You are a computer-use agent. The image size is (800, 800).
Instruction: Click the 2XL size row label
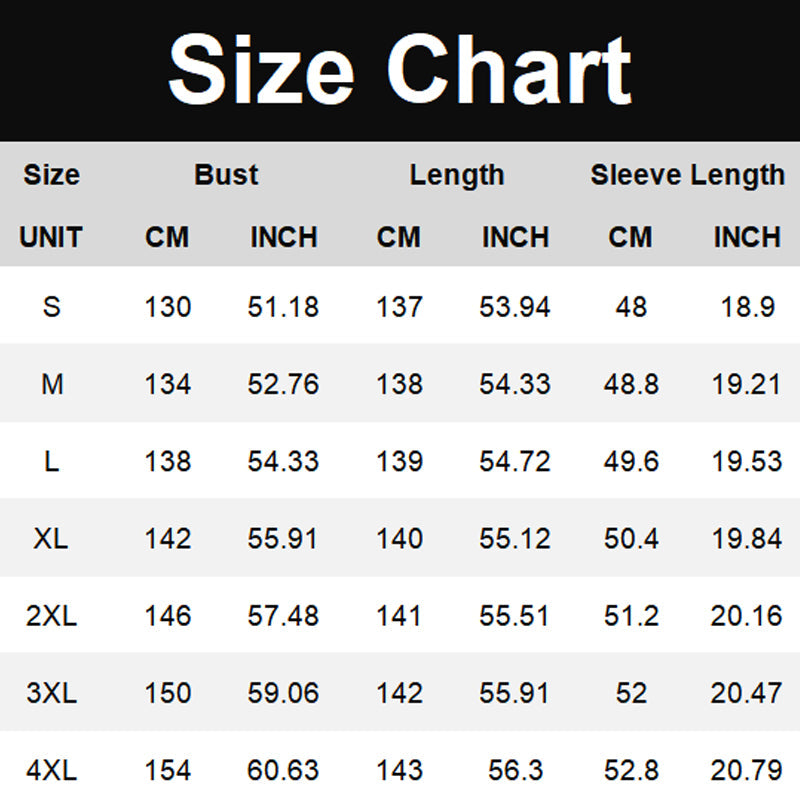[51, 616]
